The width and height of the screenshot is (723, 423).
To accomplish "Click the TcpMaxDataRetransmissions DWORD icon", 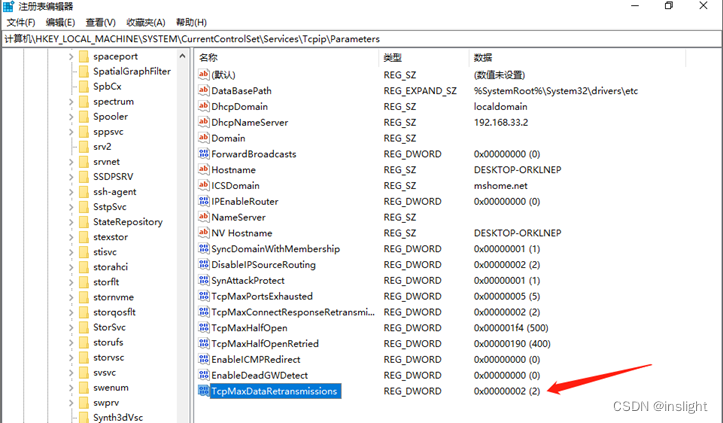I will [203, 391].
